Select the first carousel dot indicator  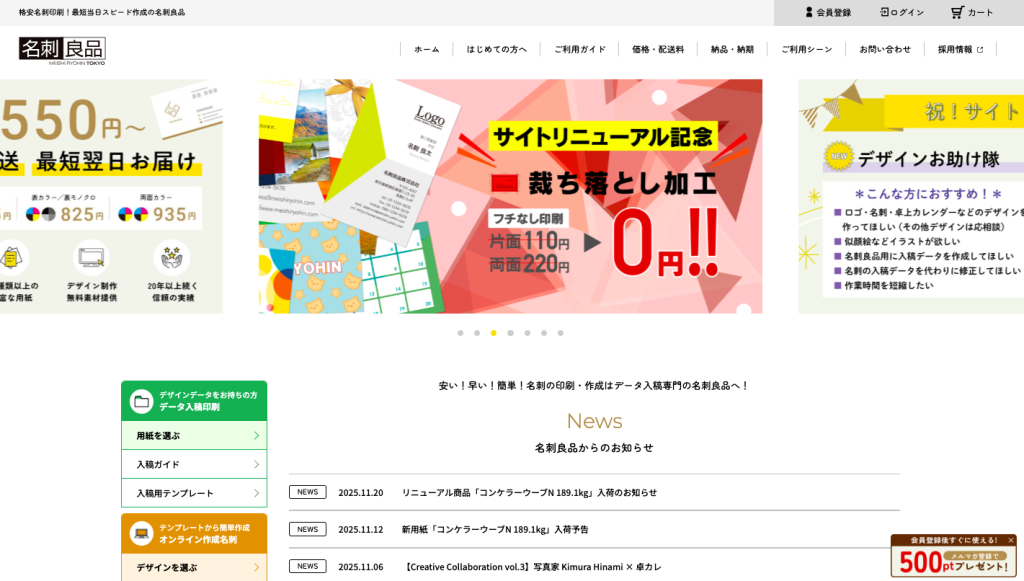[x=460, y=333]
